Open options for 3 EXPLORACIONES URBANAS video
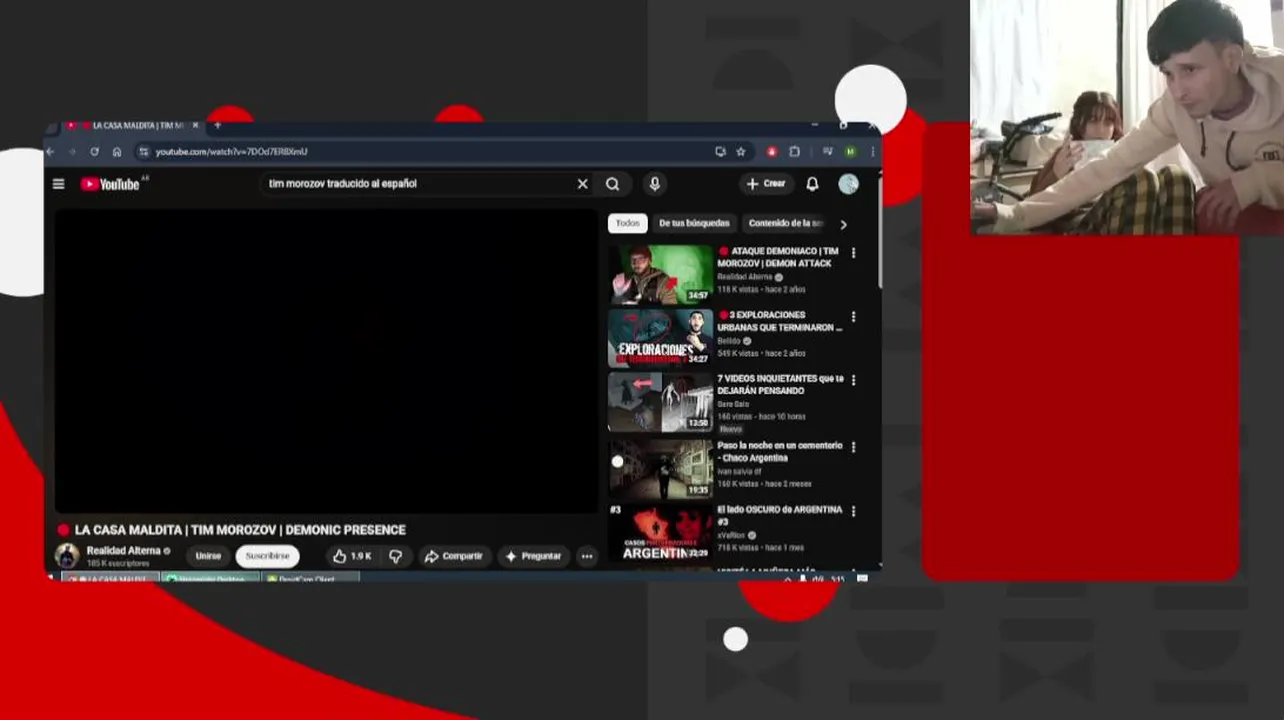 point(853,317)
